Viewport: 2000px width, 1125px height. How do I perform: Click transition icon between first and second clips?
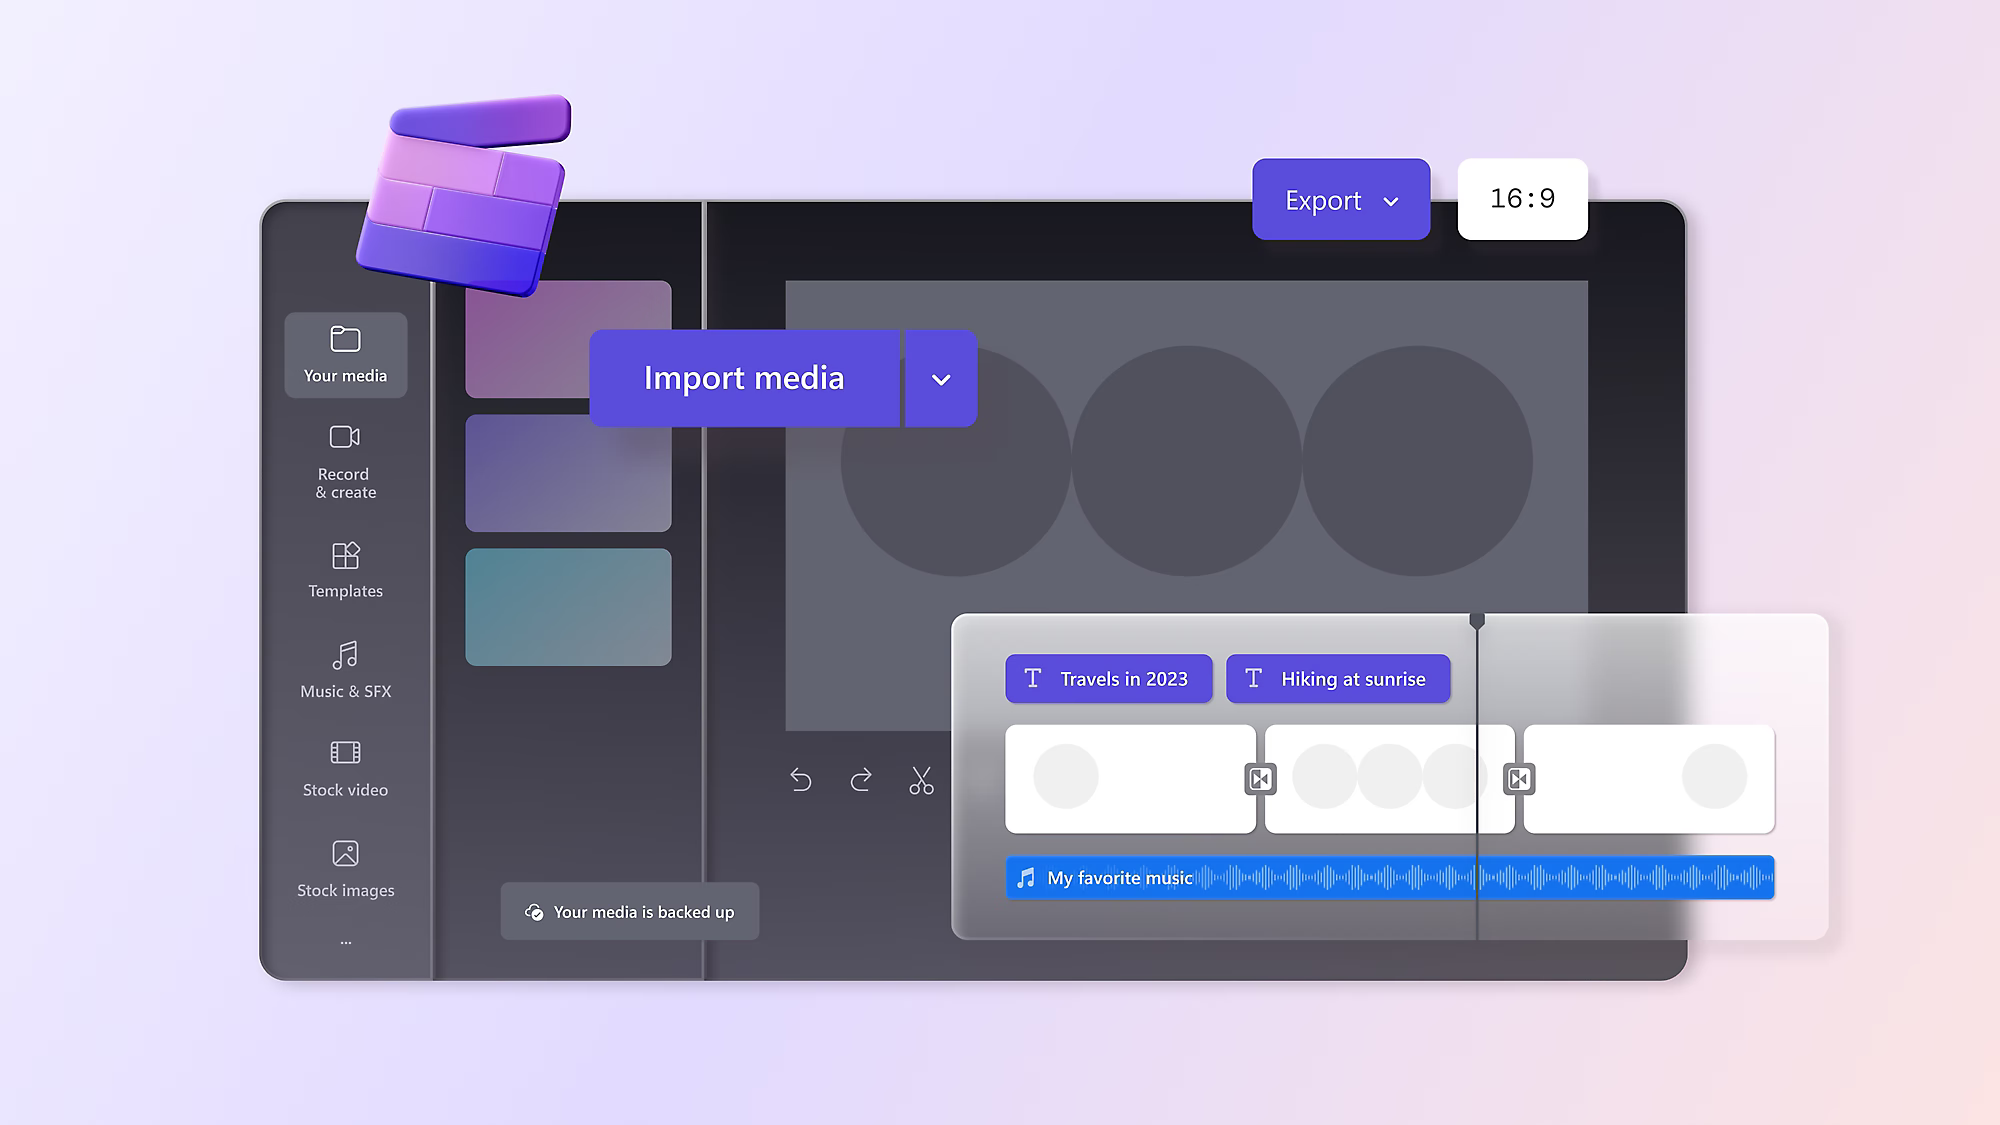coord(1260,779)
